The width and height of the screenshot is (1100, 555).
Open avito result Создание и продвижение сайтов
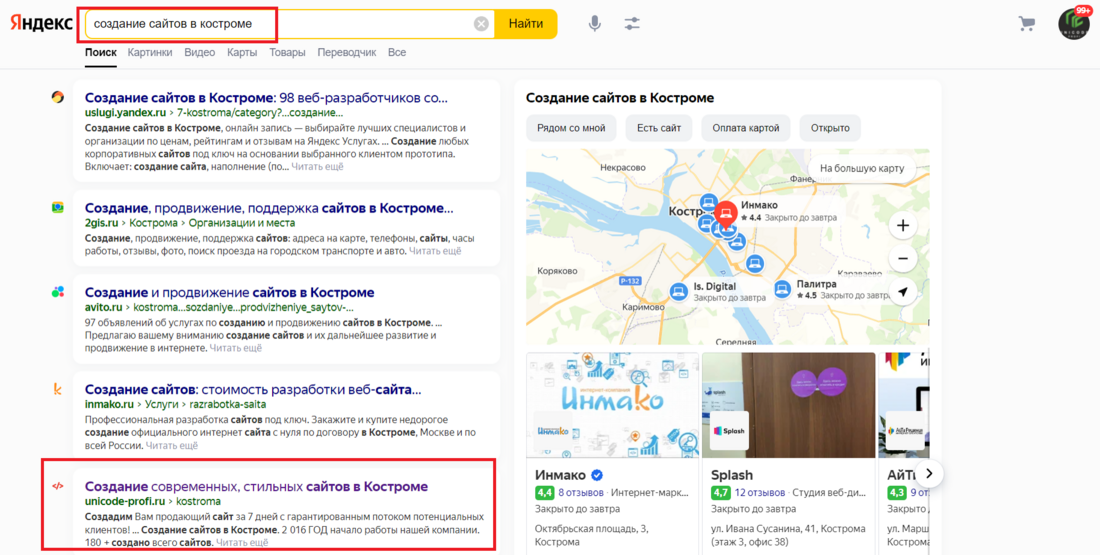229,292
